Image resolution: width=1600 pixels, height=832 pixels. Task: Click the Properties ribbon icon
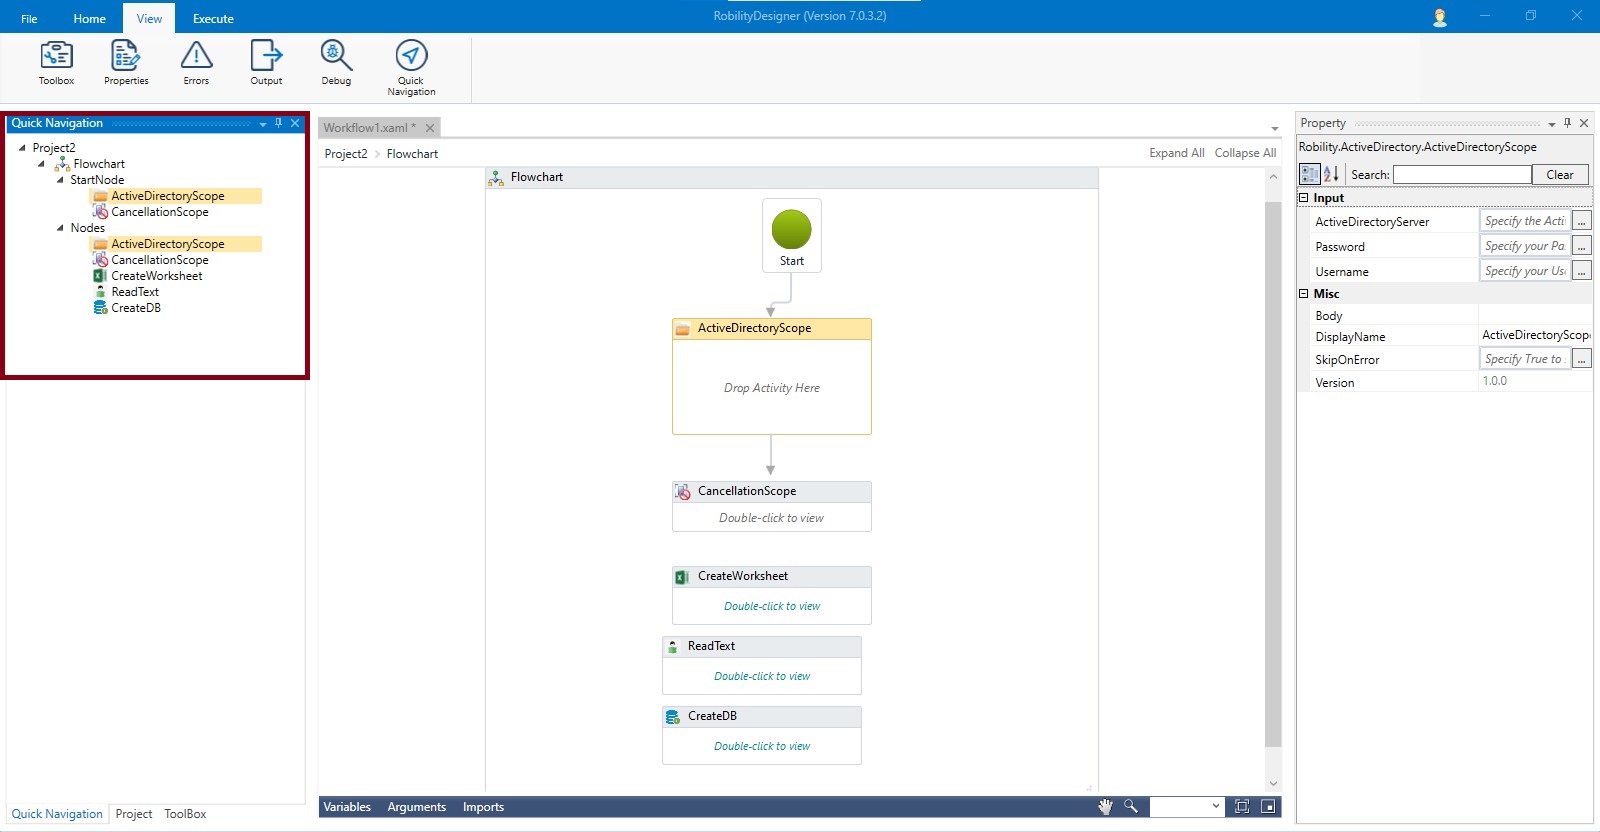[126, 63]
